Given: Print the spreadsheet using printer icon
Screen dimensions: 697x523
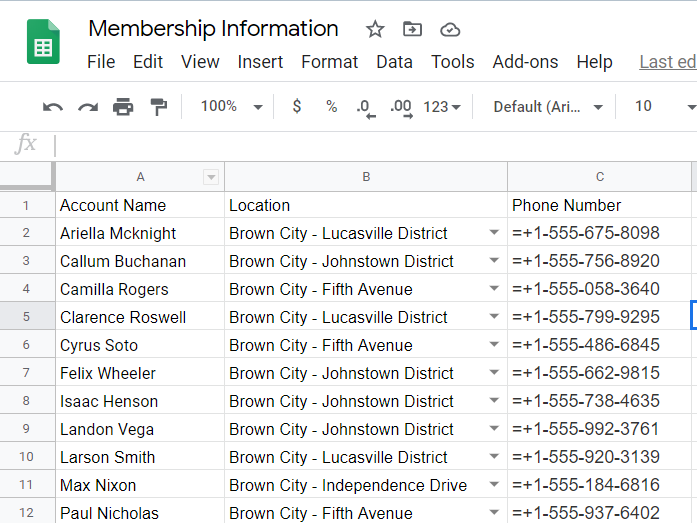Looking at the screenshot, I should click(123, 107).
